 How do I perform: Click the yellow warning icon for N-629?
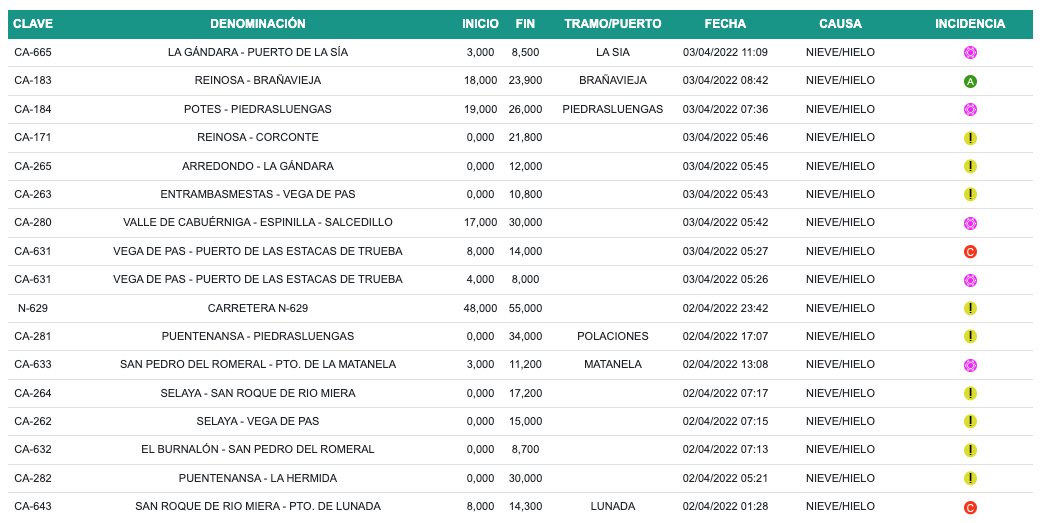970,308
